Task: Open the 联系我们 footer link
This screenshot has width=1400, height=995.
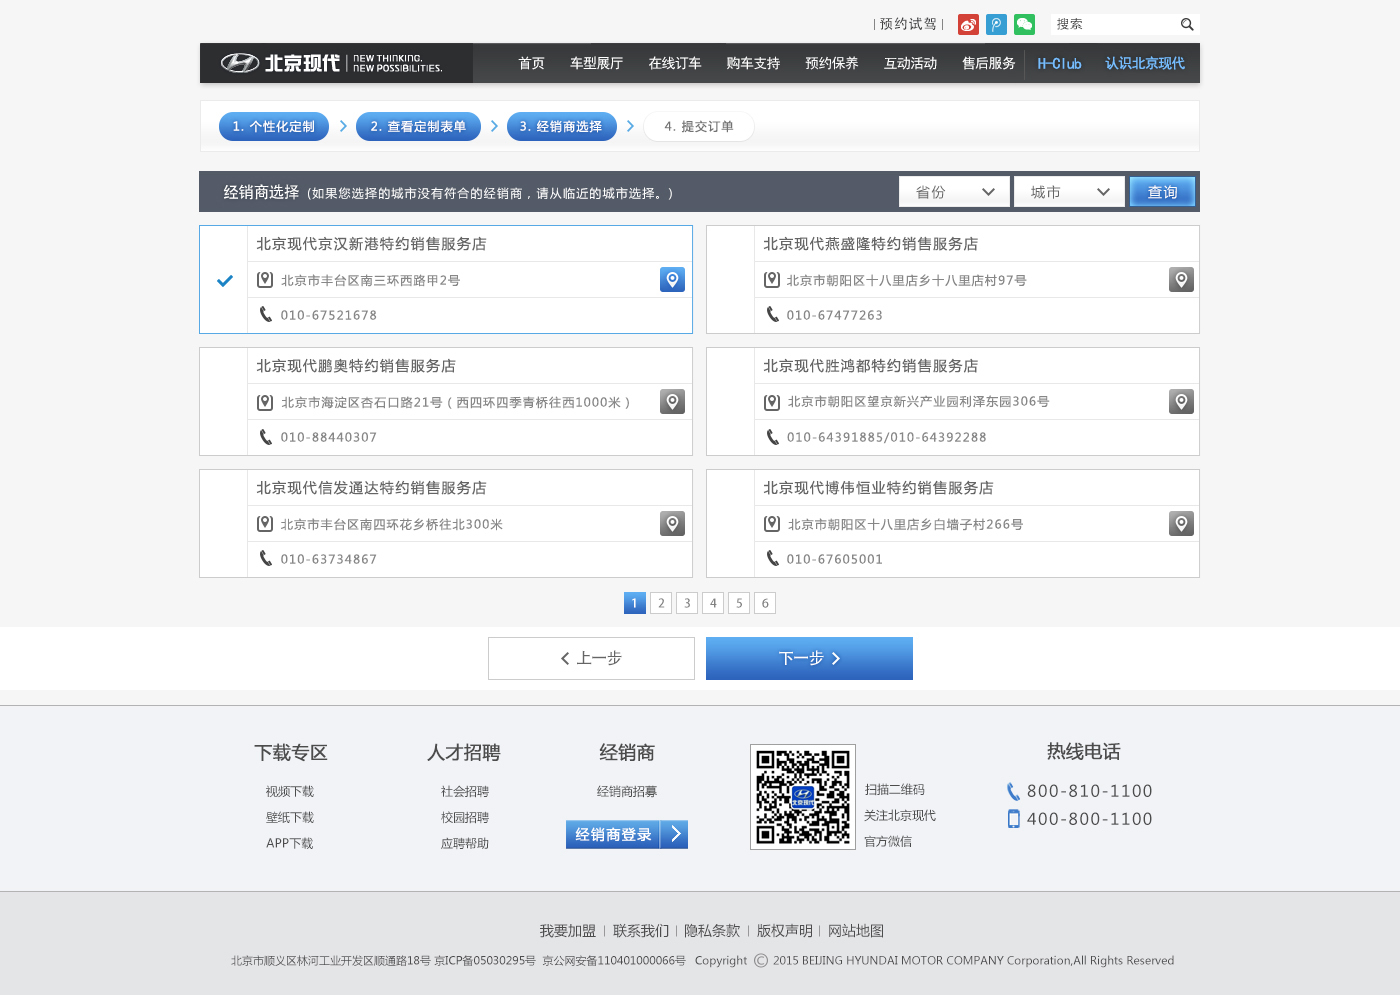Action: [641, 931]
